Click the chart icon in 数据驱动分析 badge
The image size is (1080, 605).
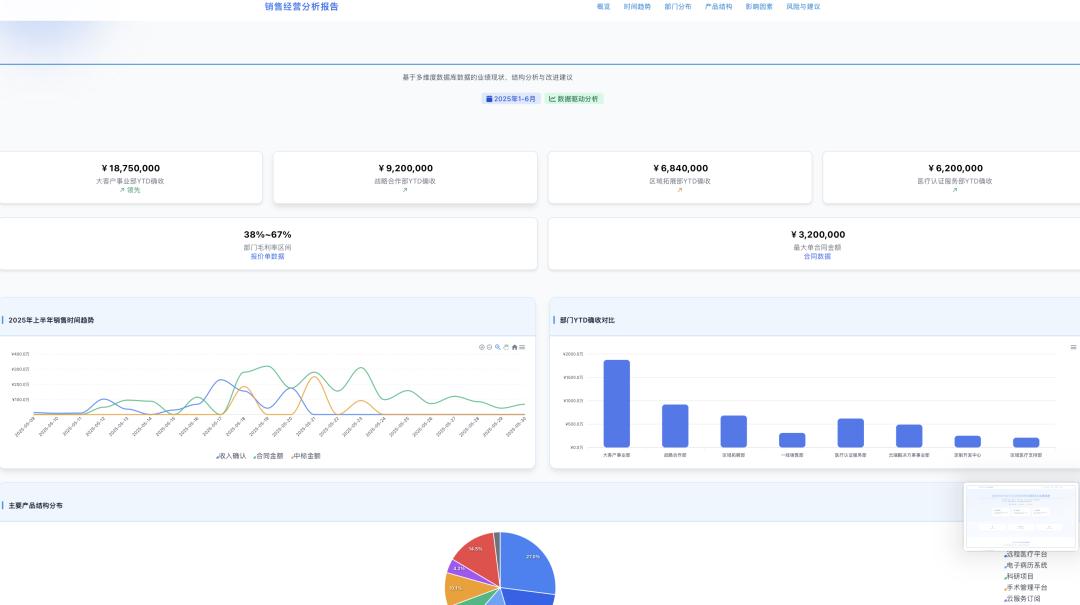pyautogui.click(x=552, y=99)
